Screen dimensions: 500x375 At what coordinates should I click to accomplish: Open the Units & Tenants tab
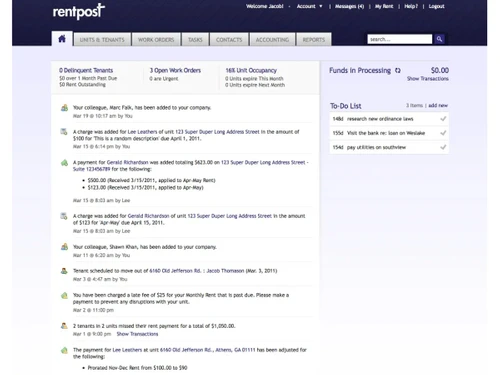pos(102,39)
